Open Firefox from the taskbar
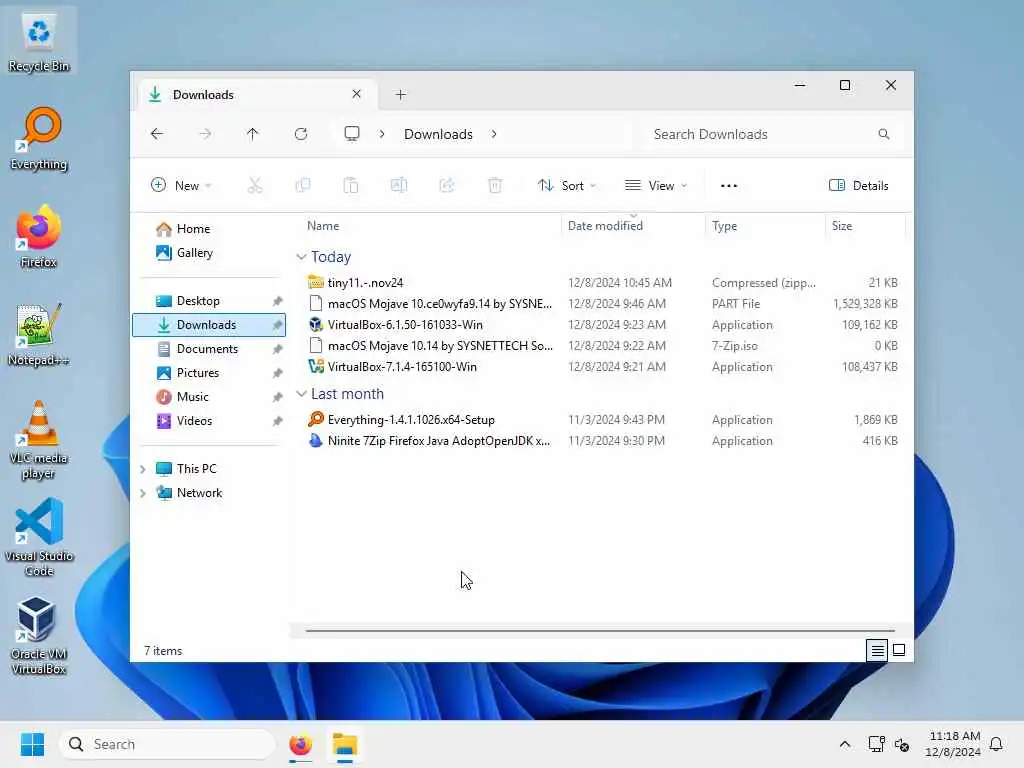Image resolution: width=1024 pixels, height=768 pixels. point(300,744)
